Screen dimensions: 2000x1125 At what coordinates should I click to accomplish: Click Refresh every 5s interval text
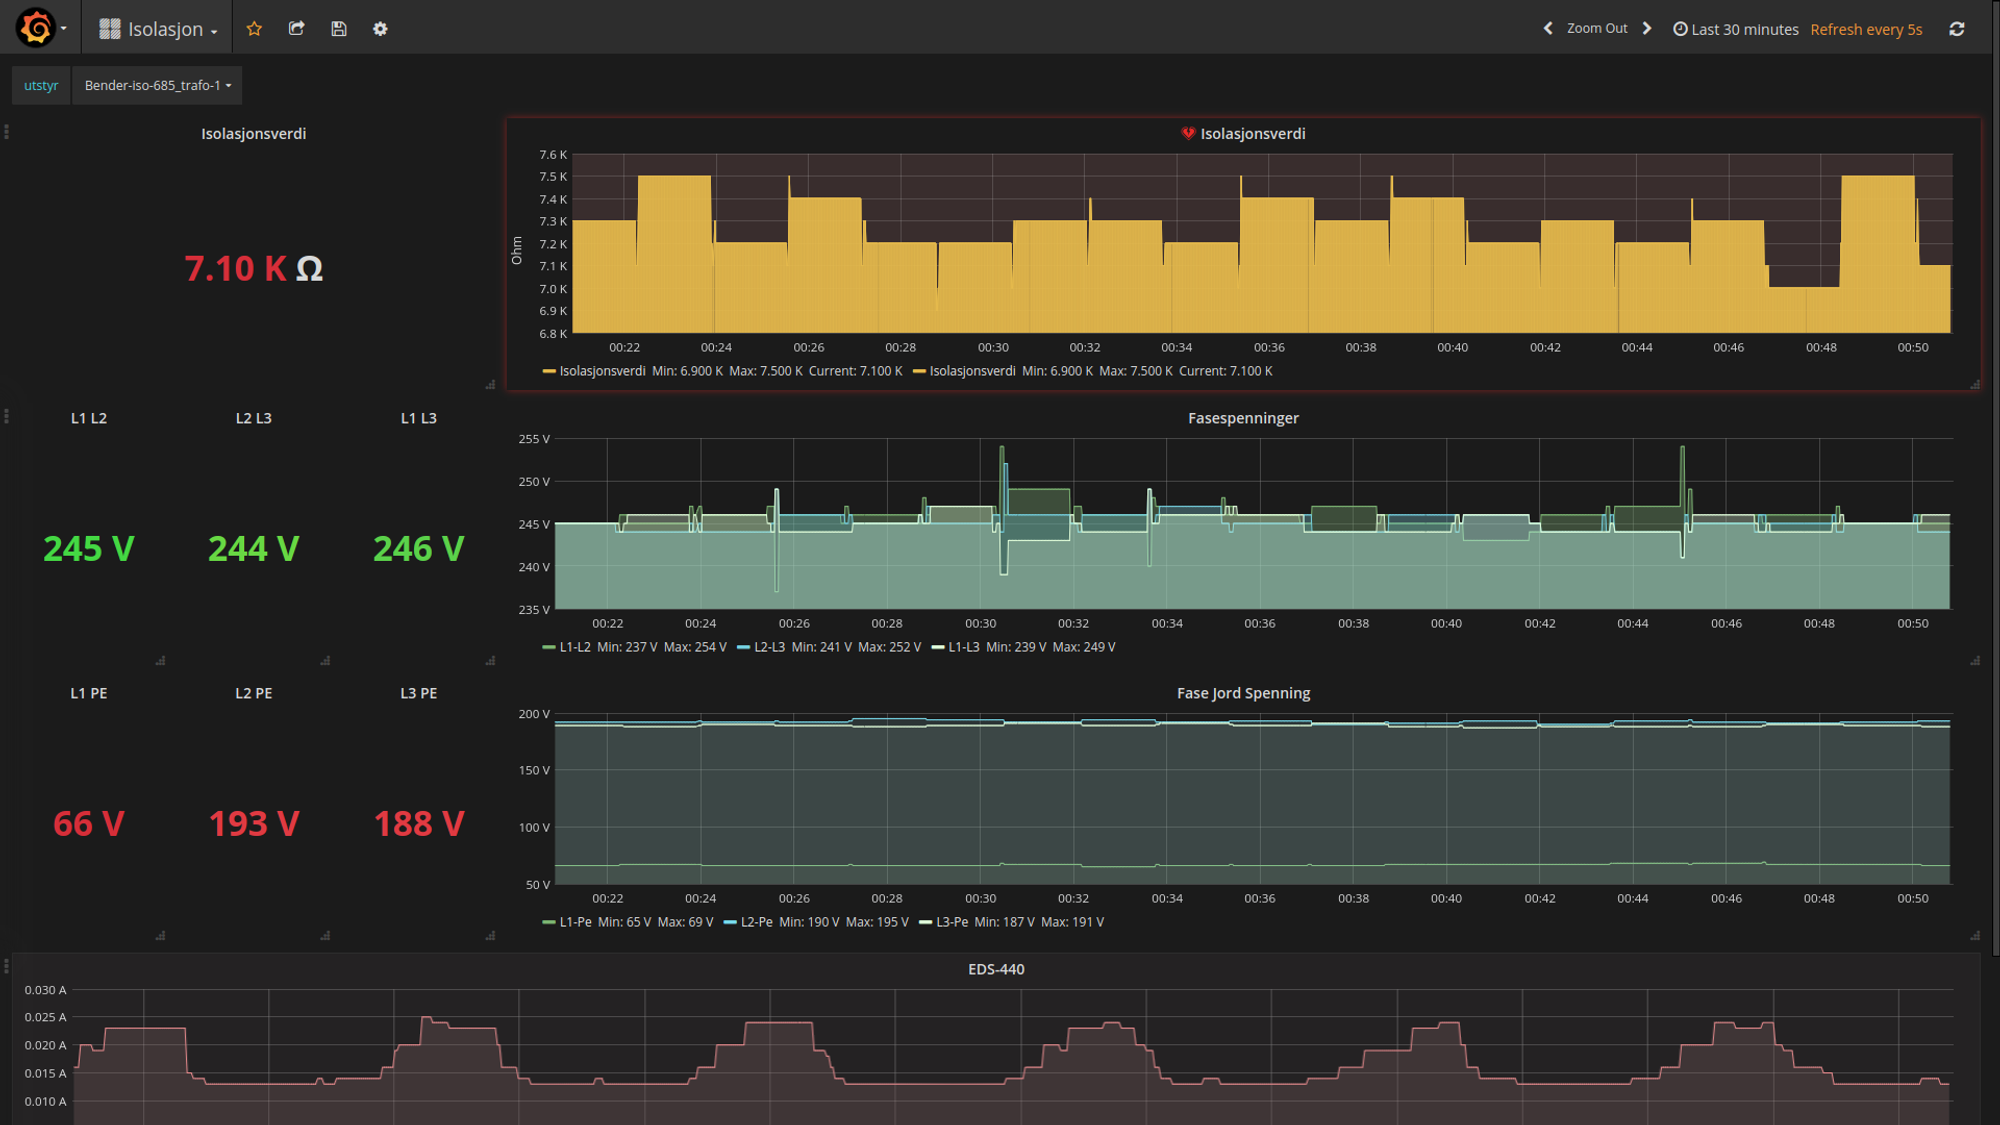pyautogui.click(x=1866, y=29)
